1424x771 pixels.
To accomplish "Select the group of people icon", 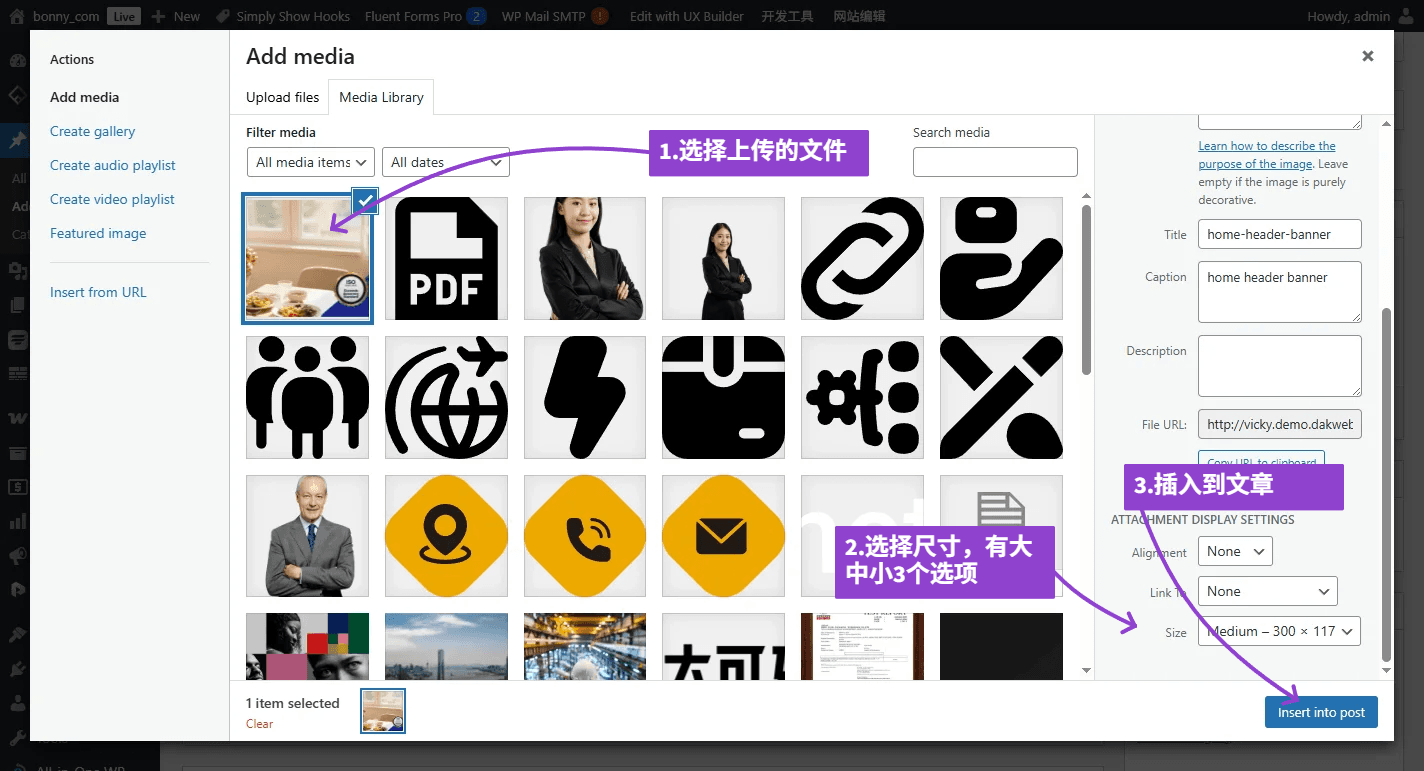I will (x=307, y=397).
